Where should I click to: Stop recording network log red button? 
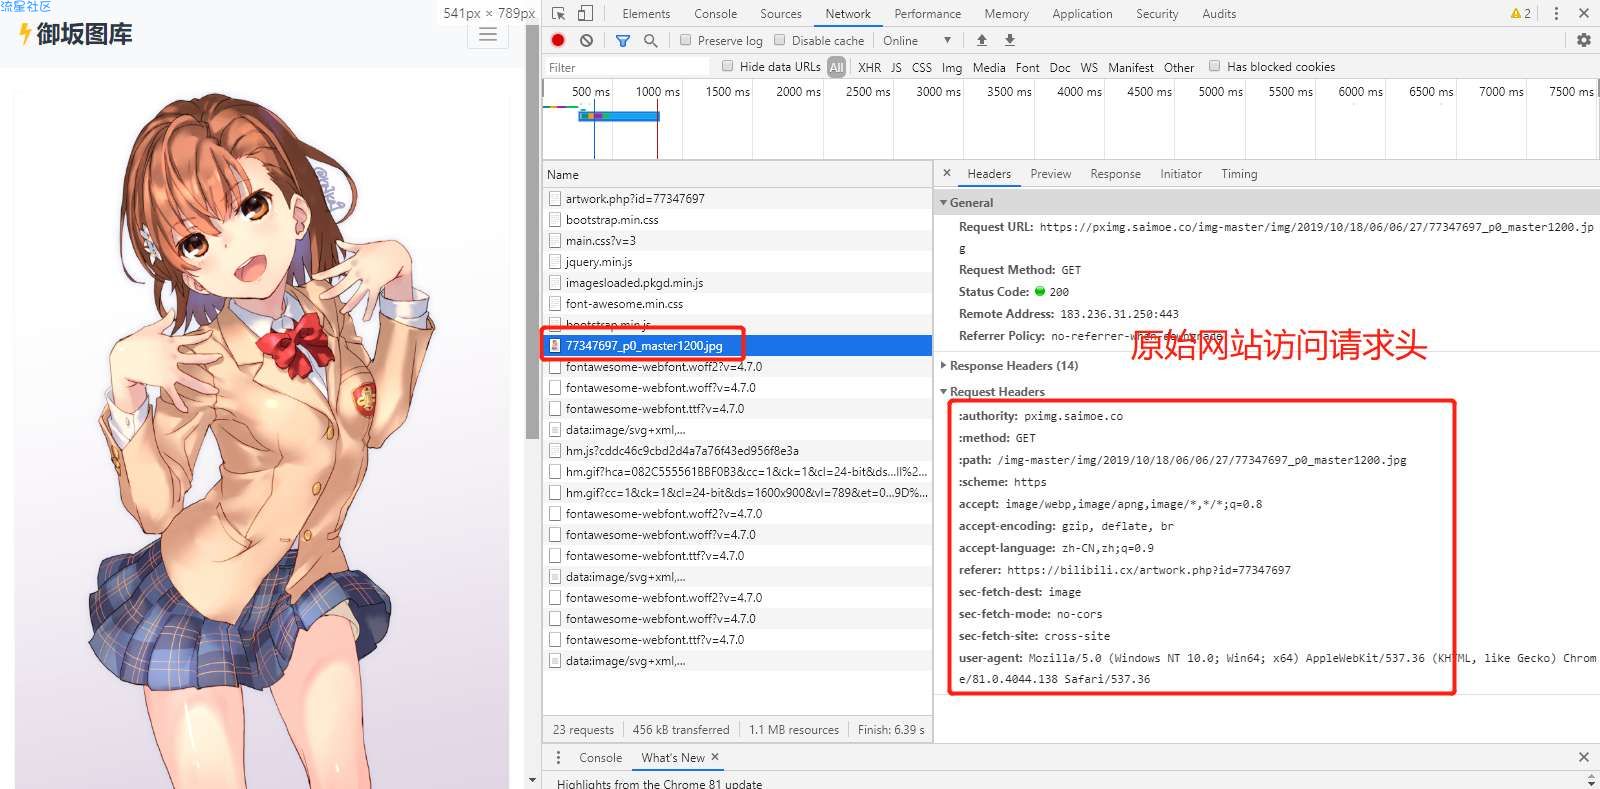(558, 40)
